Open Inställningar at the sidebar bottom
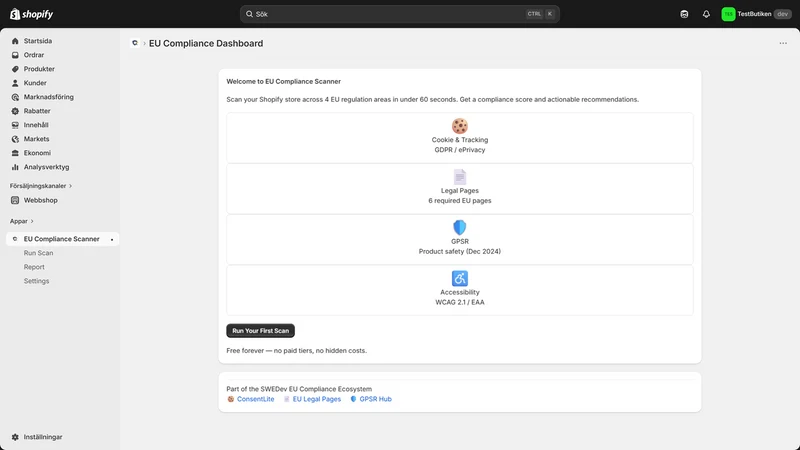 [x=43, y=437]
